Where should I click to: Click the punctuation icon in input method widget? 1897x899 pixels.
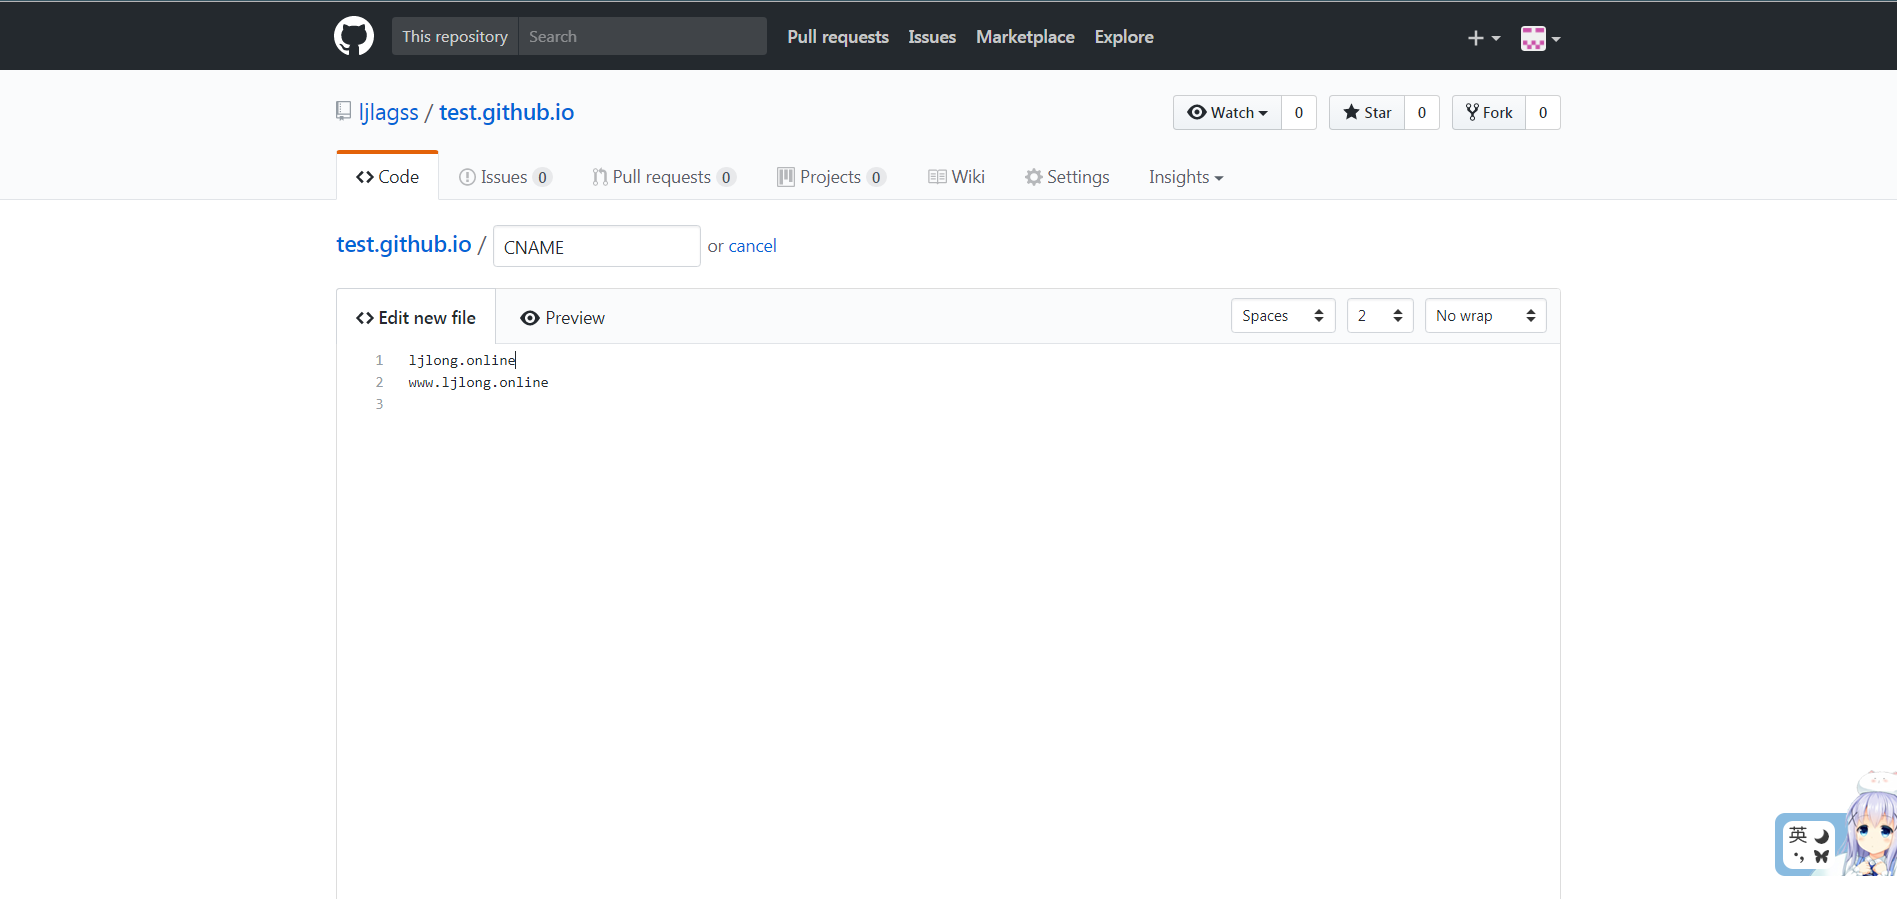point(1798,857)
